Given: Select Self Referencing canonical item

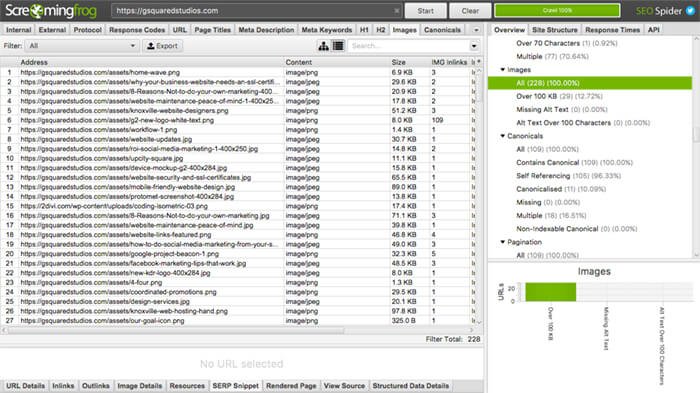Looking at the screenshot, I should [x=568, y=176].
